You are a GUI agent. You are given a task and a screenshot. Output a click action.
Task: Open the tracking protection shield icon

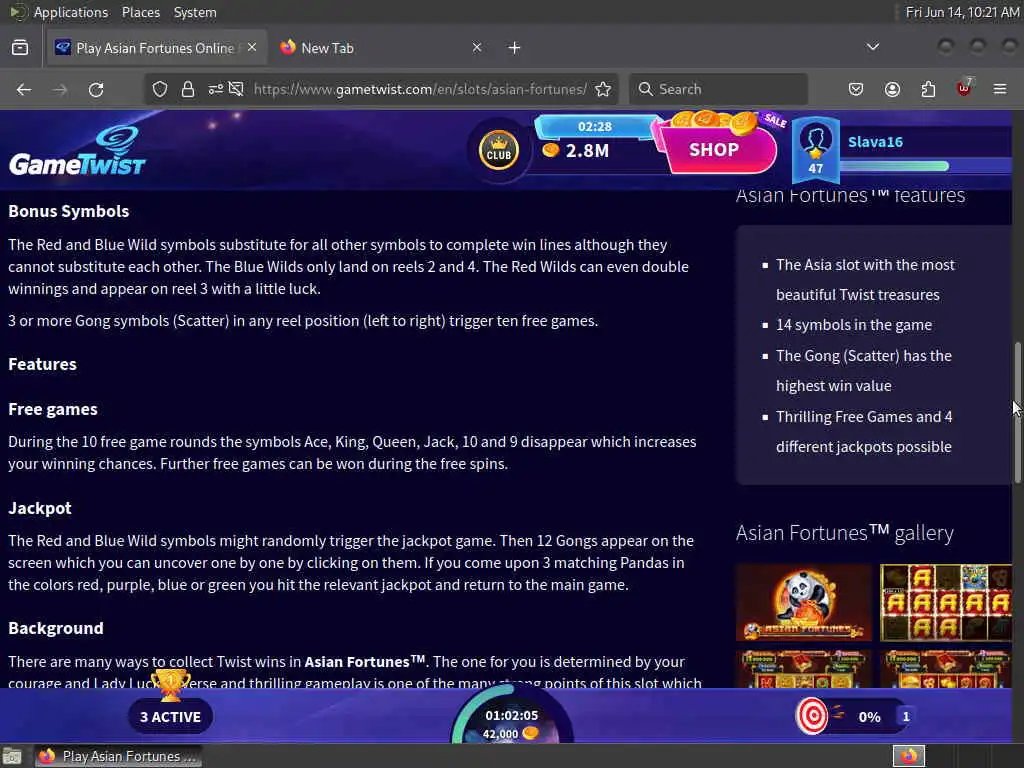[x=160, y=89]
